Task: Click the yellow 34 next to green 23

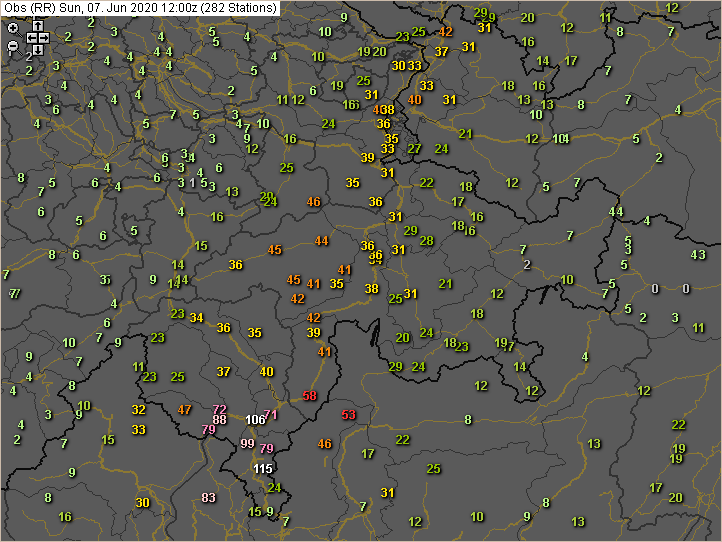Action: click(x=197, y=318)
